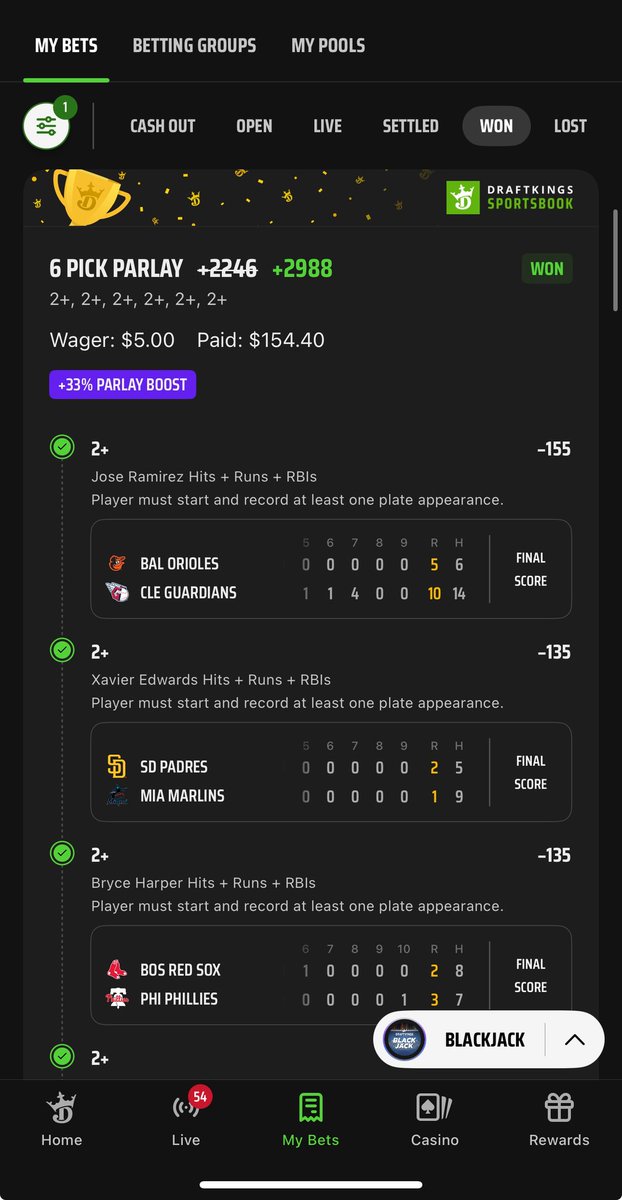Tap the DraftKings Sportsbook logo
Viewport: 622px width, 1200px height.
coord(510,197)
